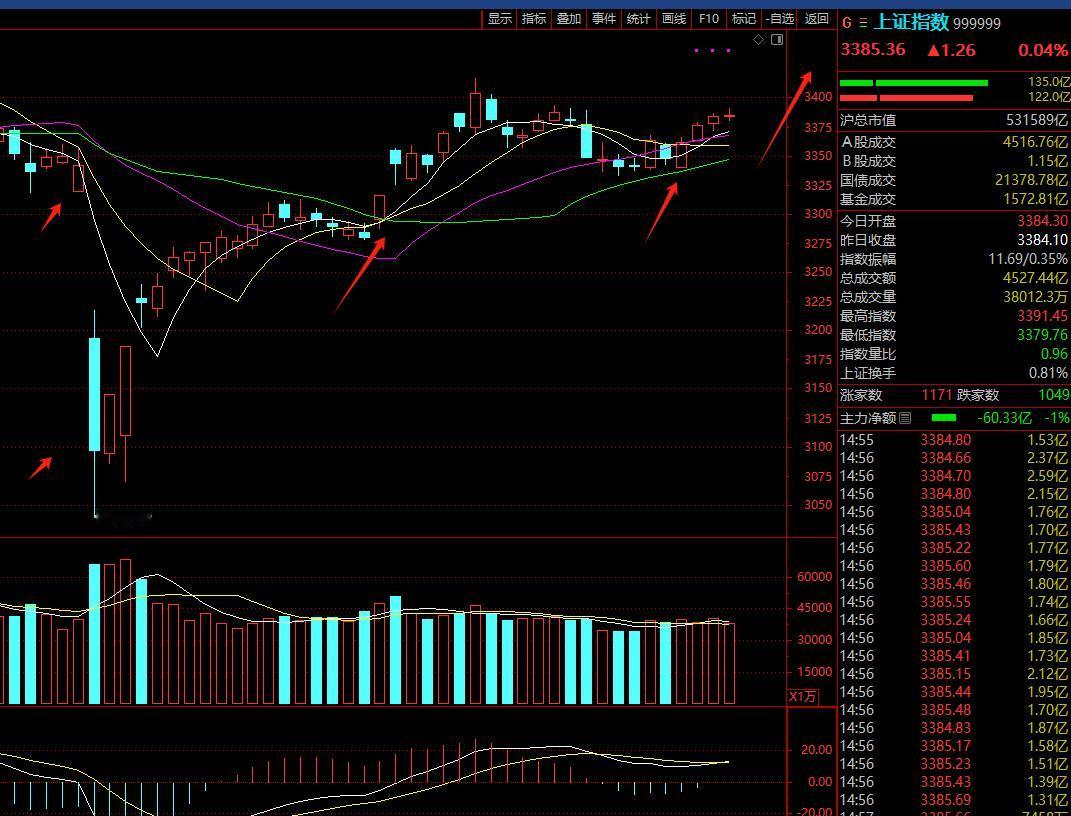Viewport: 1071px width, 816px height.
Task: Click the 跌家数 count 1049
Action: [x=1053, y=395]
